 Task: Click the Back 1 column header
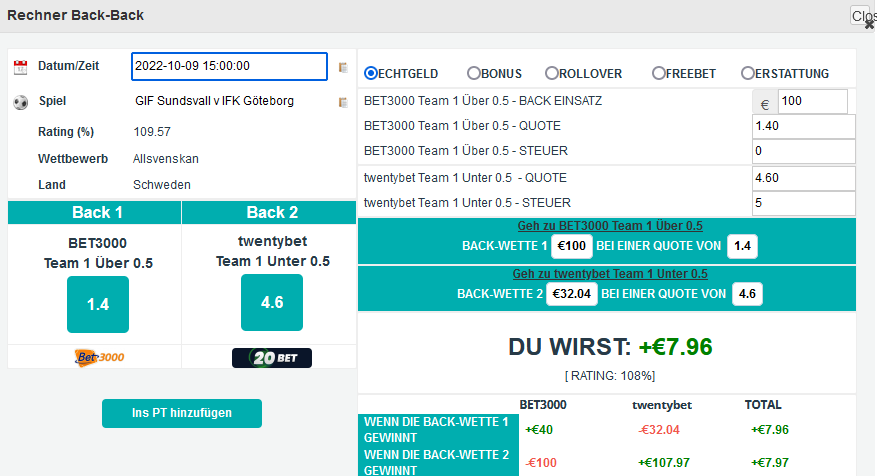pos(95,213)
